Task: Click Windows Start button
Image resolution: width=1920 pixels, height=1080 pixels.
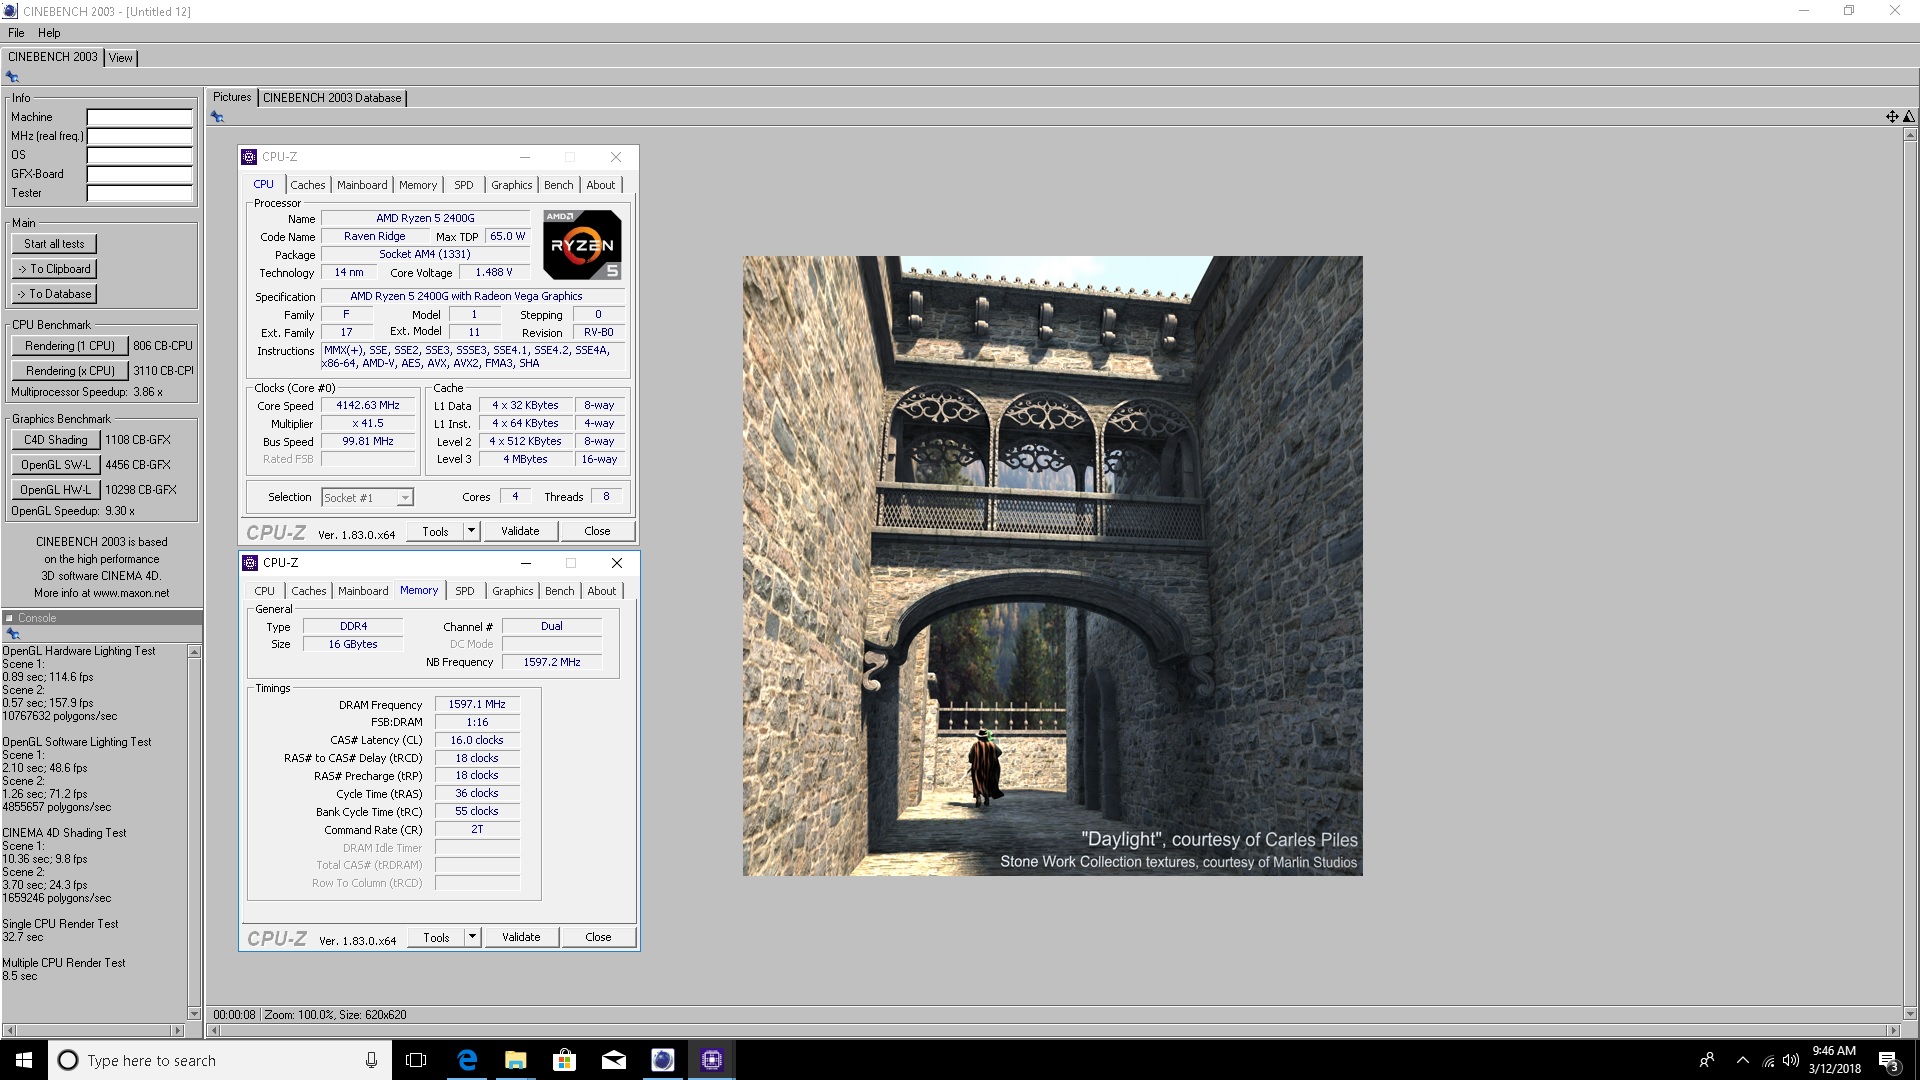Action: click(24, 1060)
